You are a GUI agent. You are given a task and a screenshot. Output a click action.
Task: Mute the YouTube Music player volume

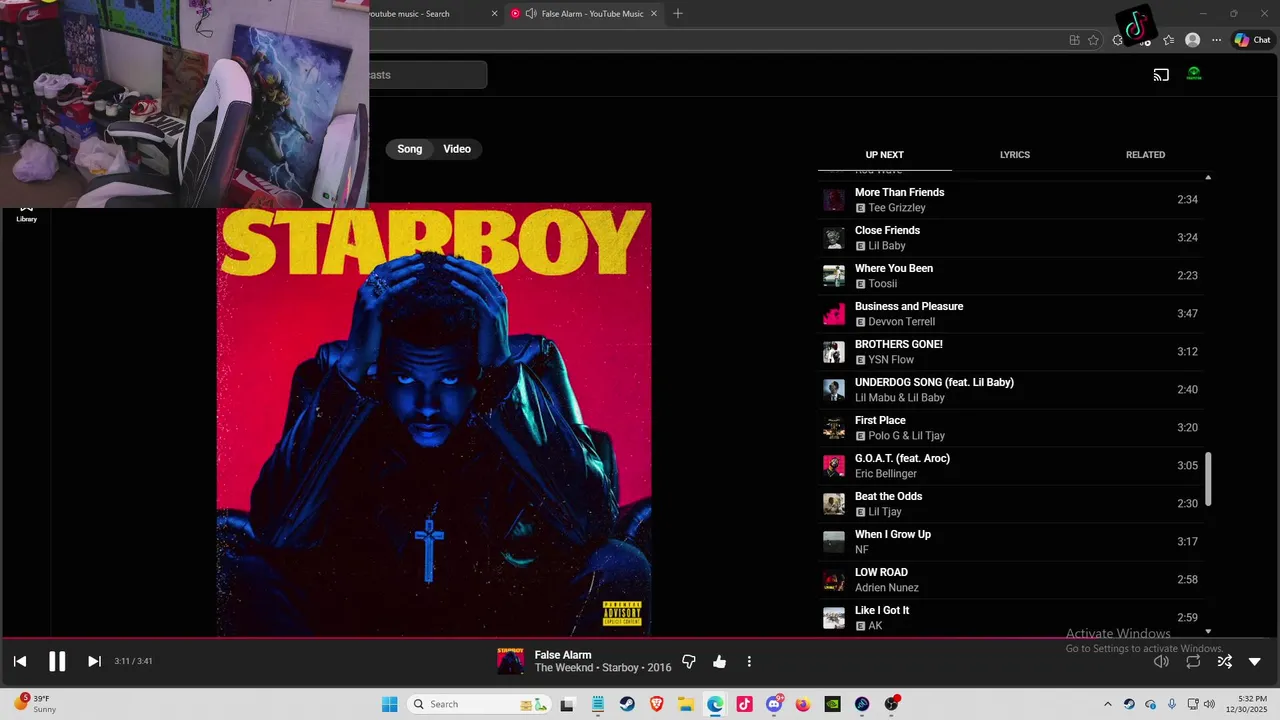(1161, 661)
